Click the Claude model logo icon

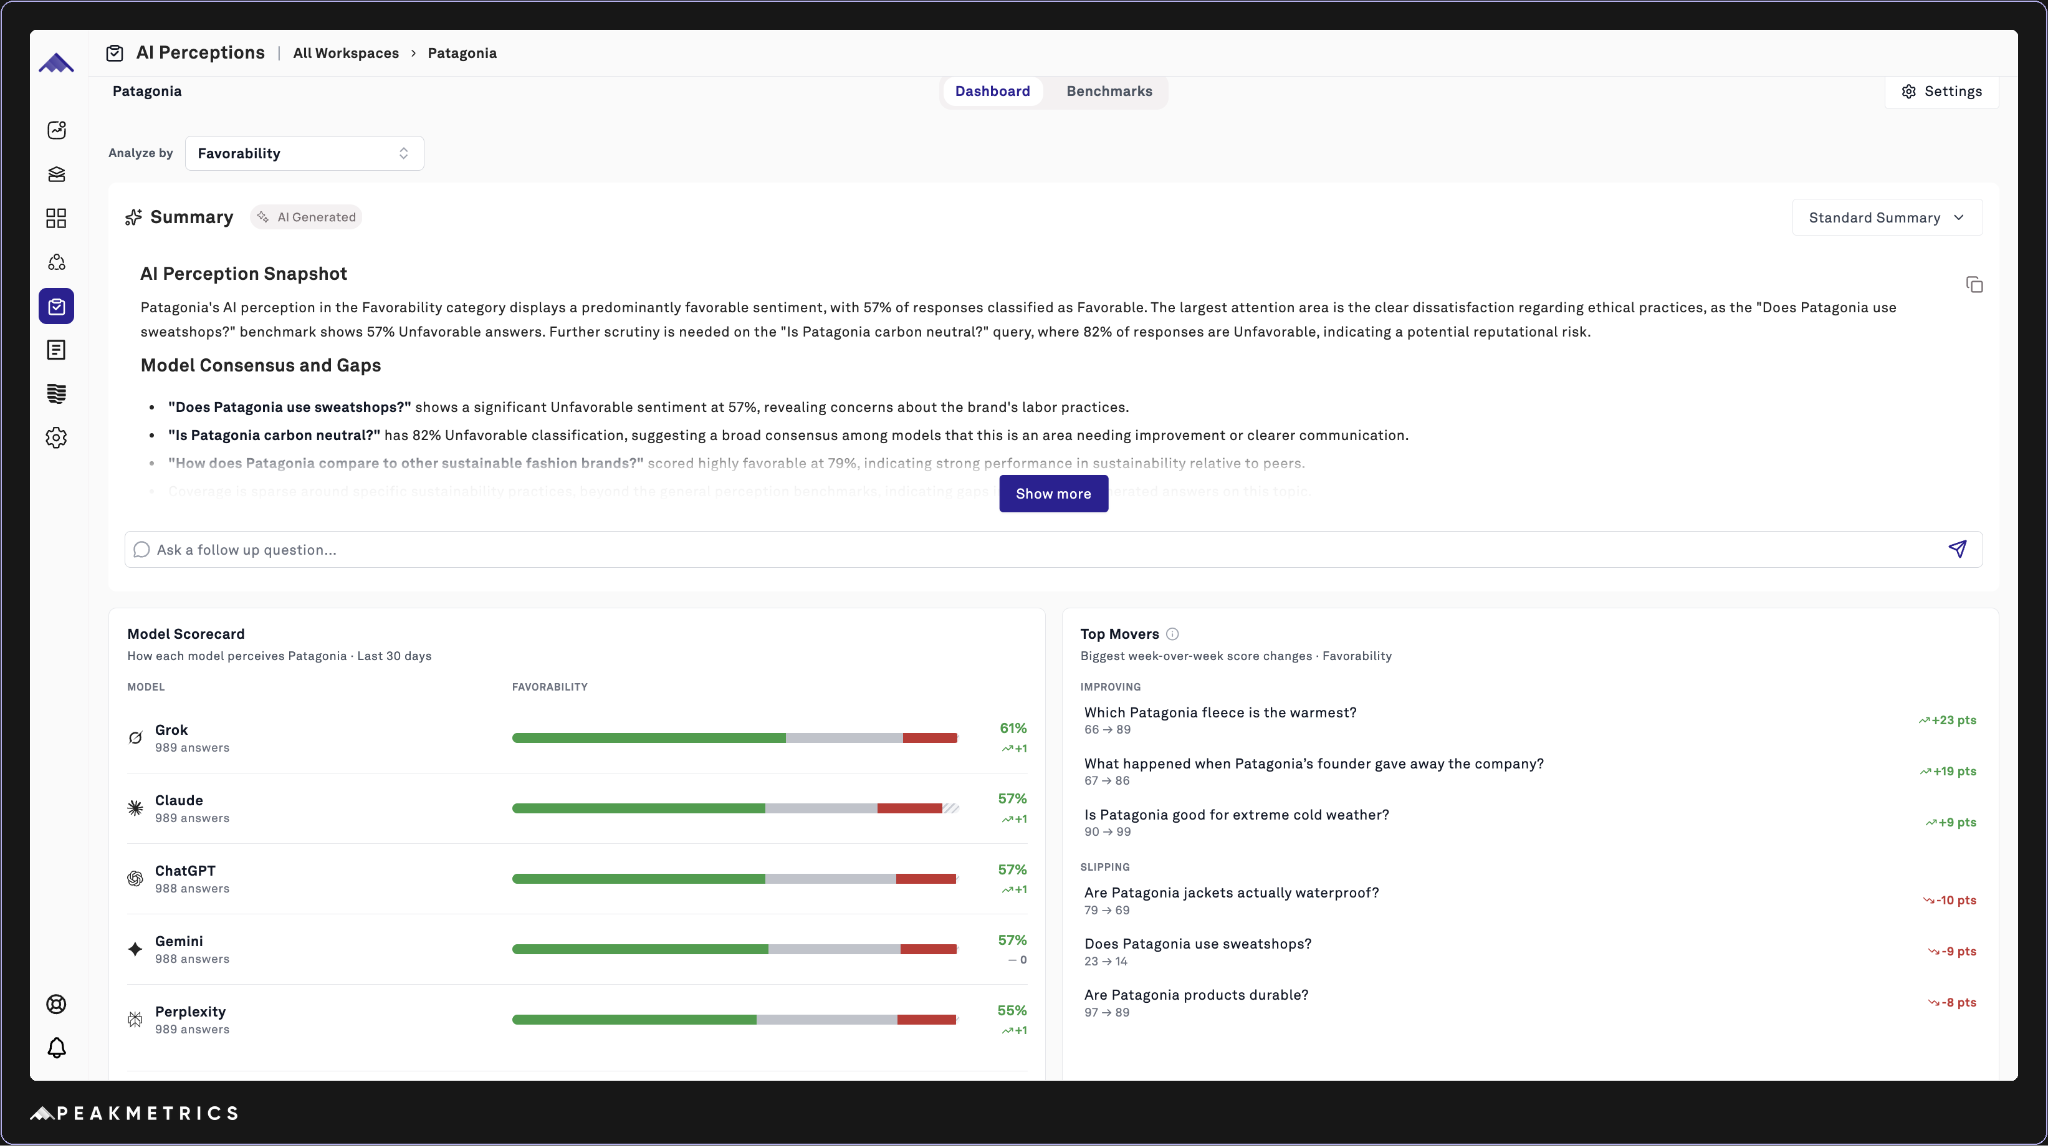[135, 808]
